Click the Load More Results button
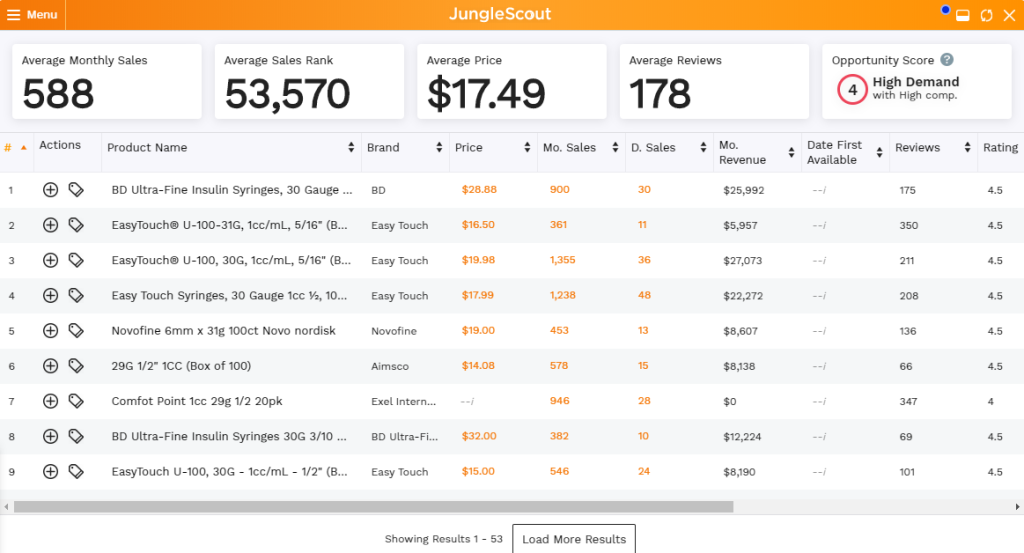 574,539
